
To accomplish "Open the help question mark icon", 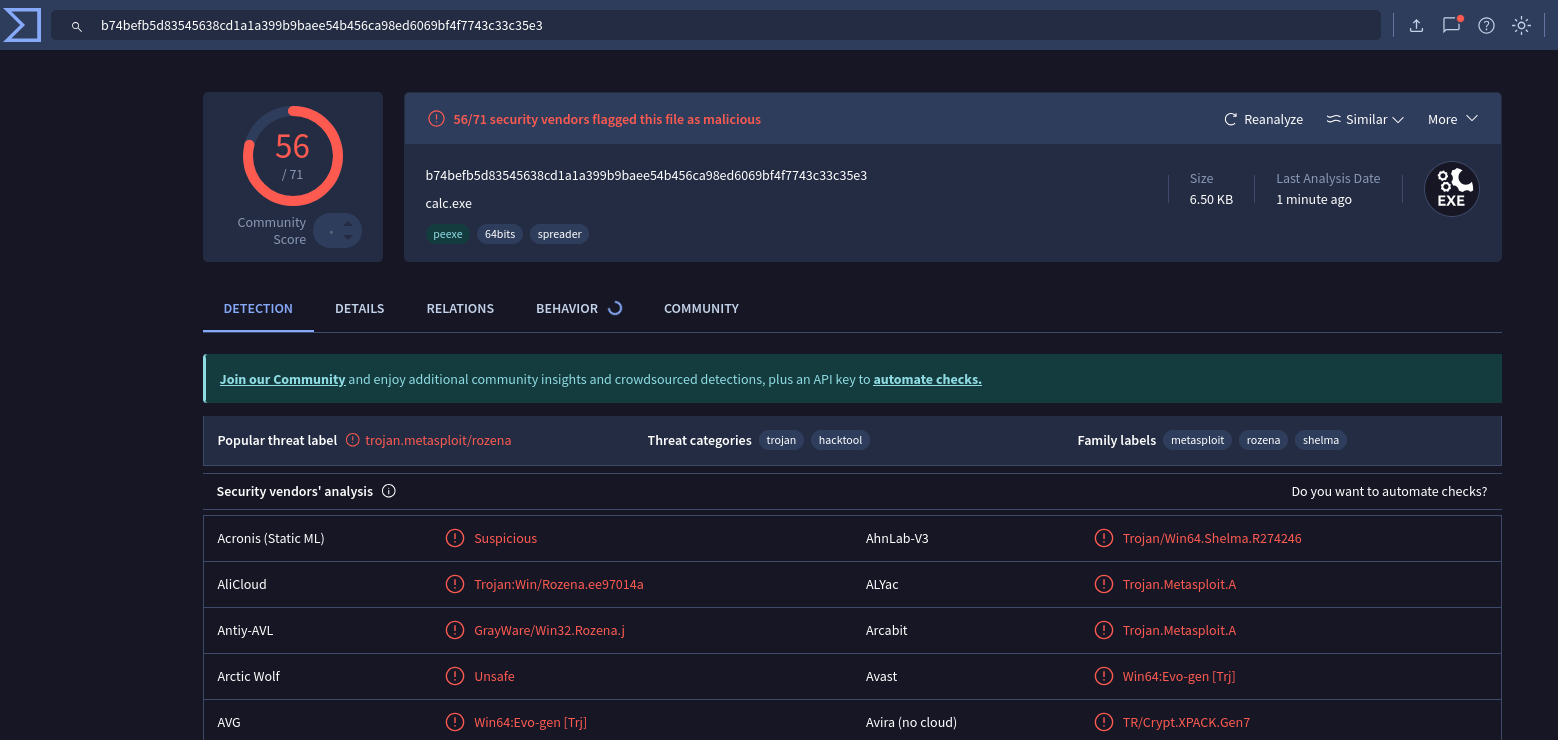I will (1486, 26).
